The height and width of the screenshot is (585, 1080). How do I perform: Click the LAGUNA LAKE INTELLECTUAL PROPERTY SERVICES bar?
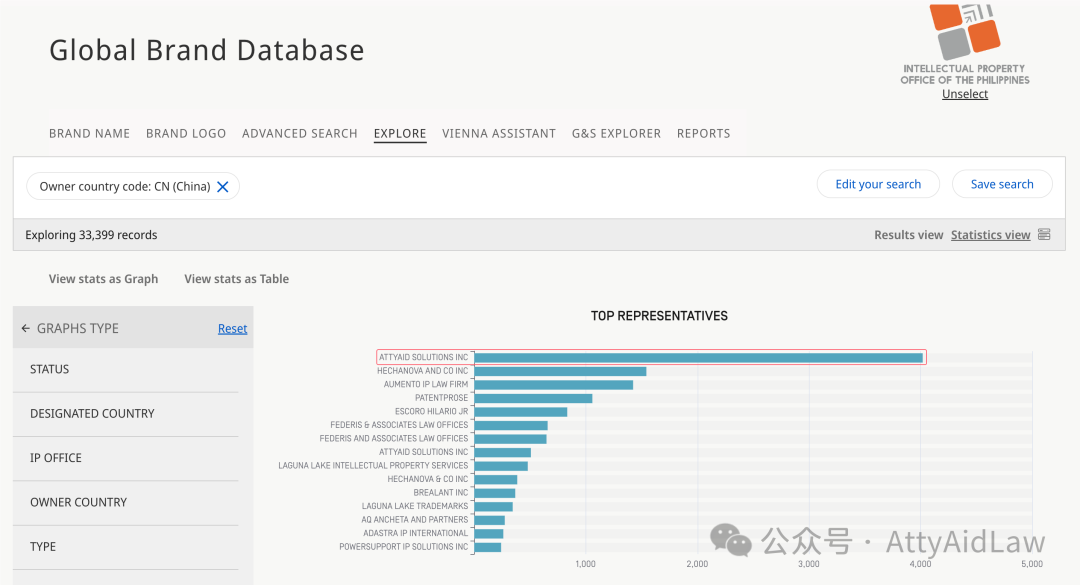(501, 466)
